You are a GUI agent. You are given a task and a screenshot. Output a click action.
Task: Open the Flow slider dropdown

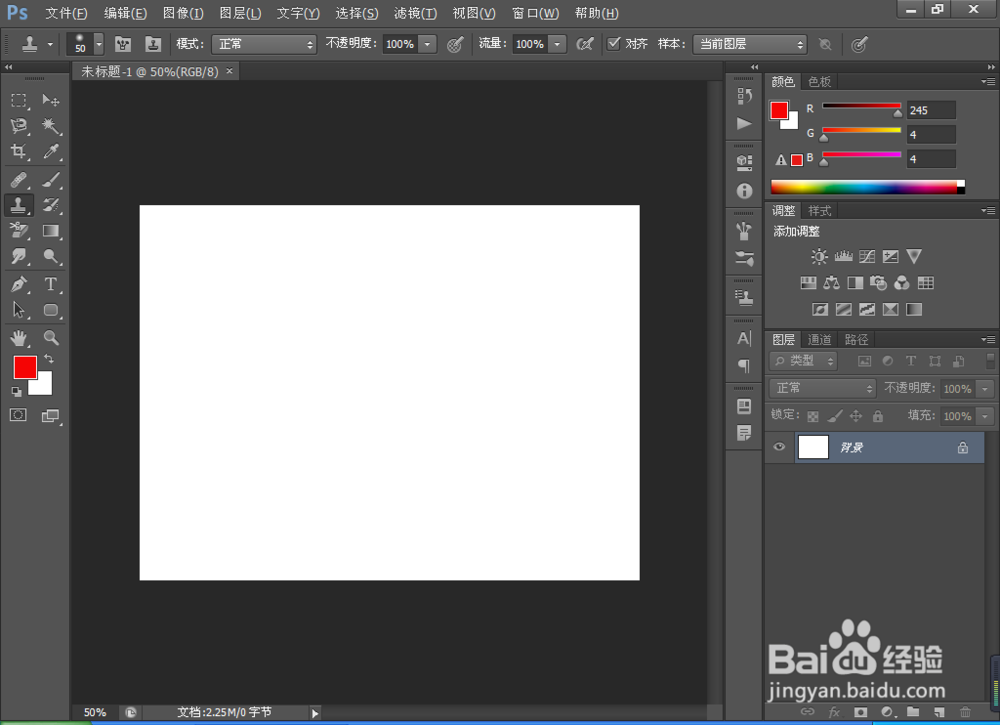point(557,44)
